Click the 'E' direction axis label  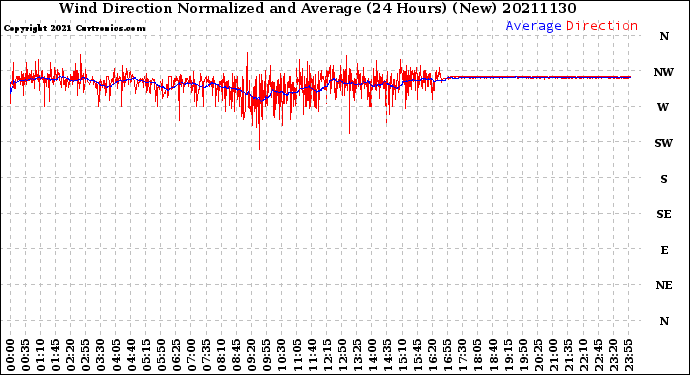[664, 250]
